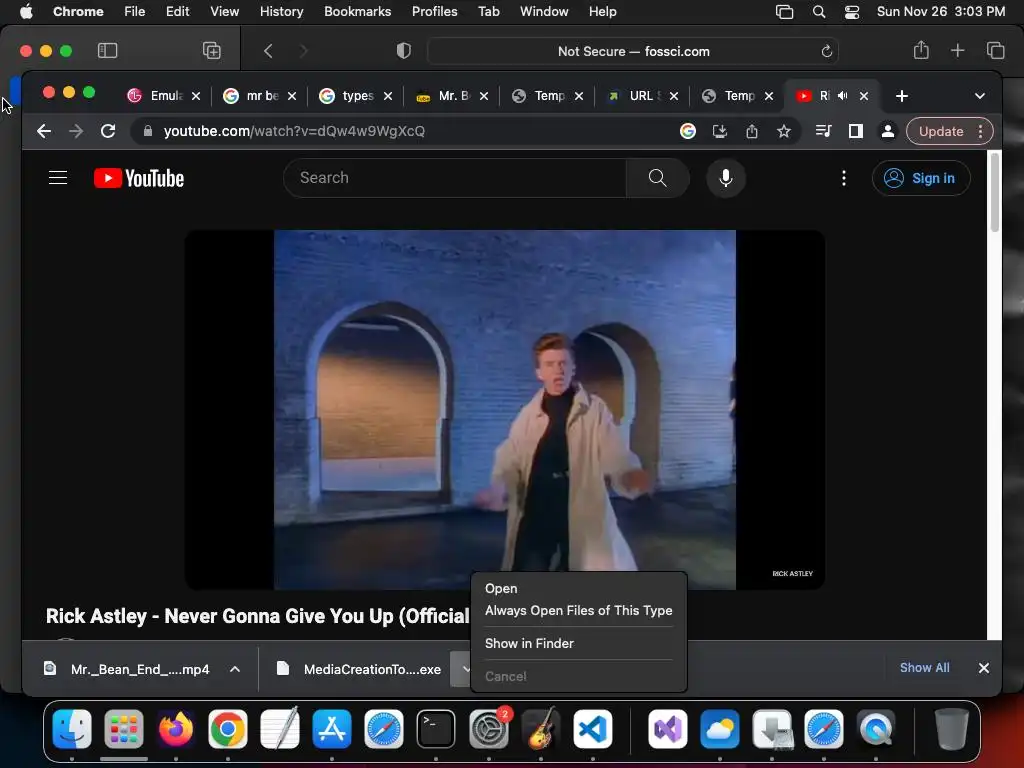Screen dimensions: 1024x768
Task: Open Finder from the Dock
Action: coord(72,729)
